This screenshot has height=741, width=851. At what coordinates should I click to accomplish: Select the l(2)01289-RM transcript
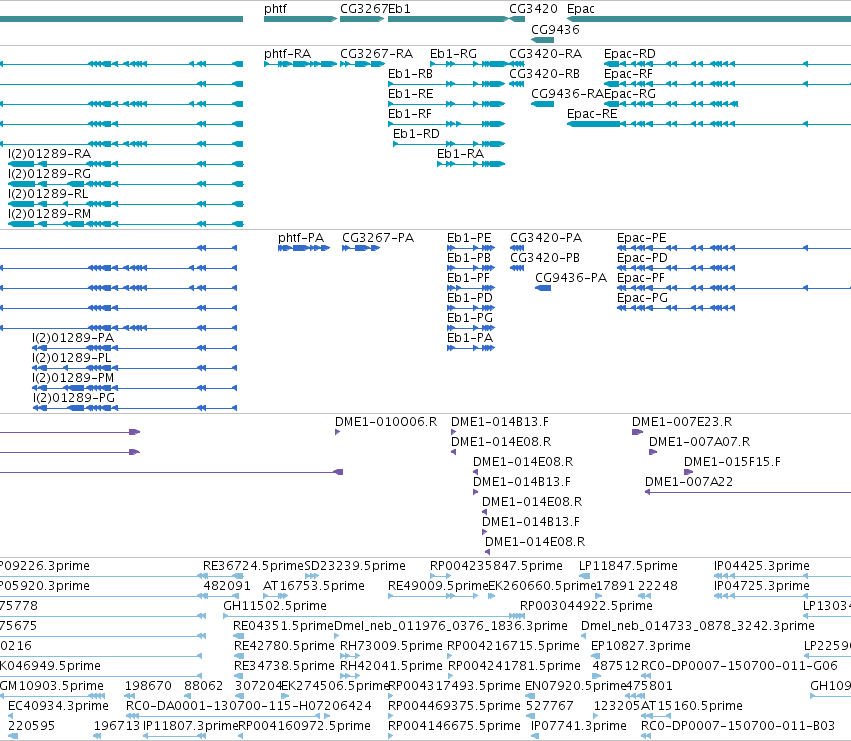125,224
